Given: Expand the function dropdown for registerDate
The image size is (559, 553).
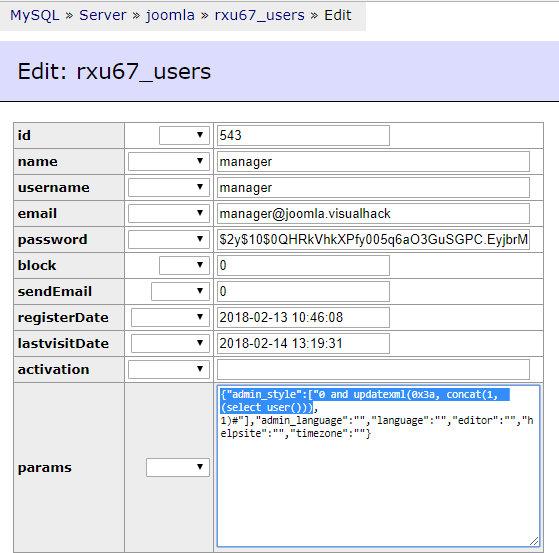Looking at the screenshot, I should click(x=170, y=317).
